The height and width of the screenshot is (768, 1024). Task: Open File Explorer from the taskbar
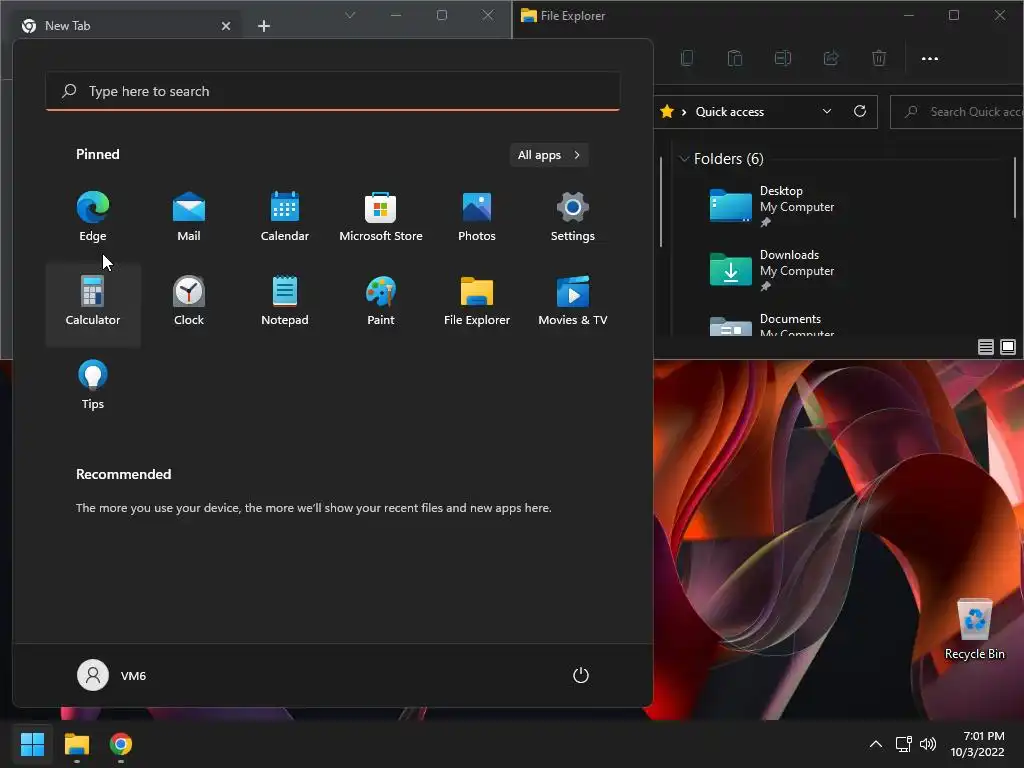[76, 744]
